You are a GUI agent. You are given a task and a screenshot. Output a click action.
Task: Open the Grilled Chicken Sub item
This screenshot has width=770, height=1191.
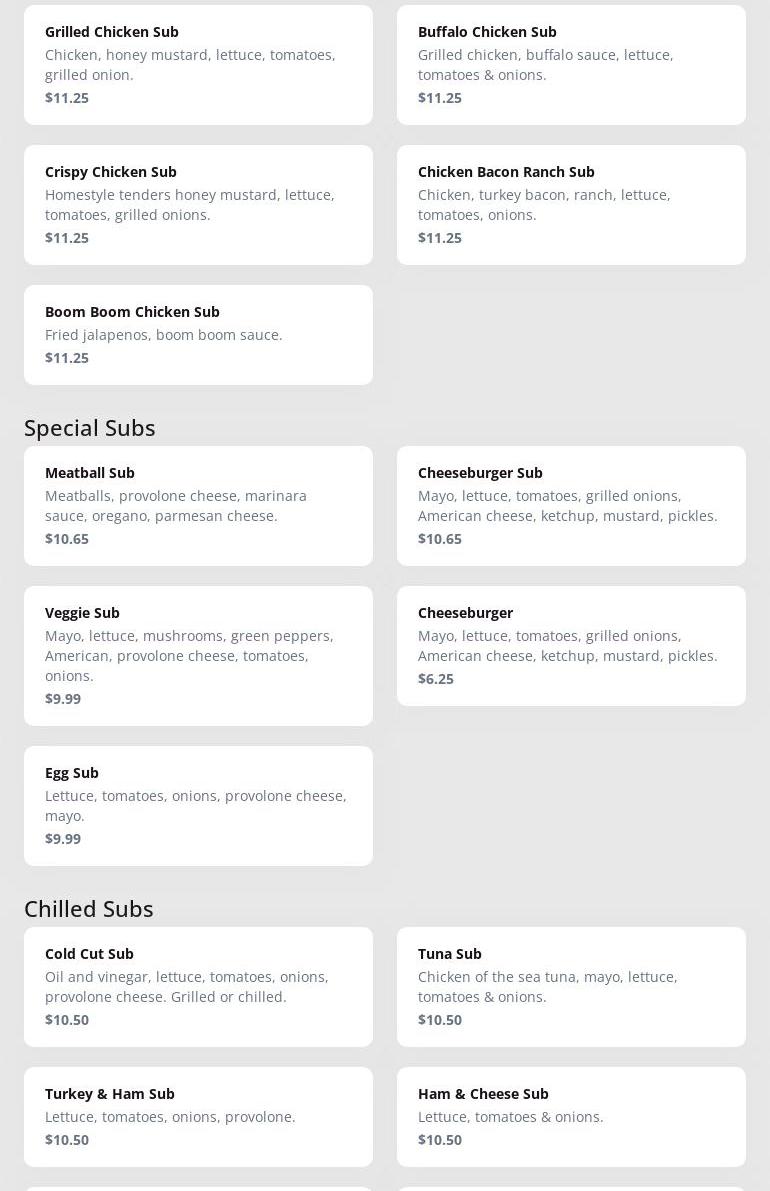click(198, 65)
